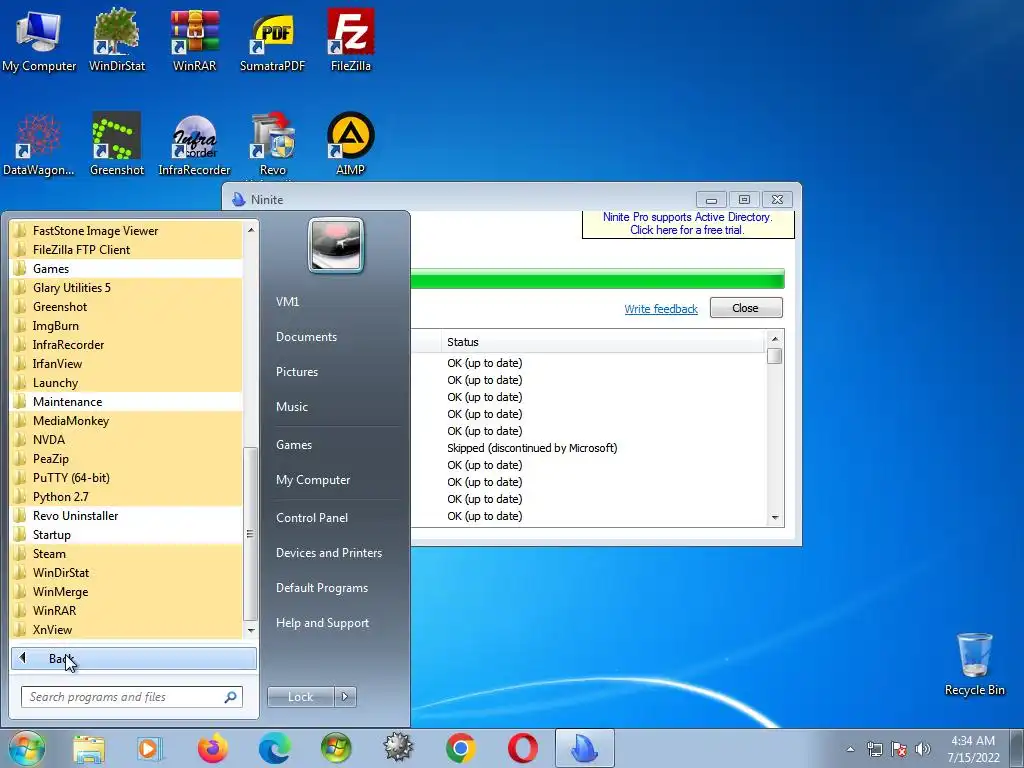The image size is (1024, 768).
Task: Expand the InfraRecorder program folder
Action: 127,344
